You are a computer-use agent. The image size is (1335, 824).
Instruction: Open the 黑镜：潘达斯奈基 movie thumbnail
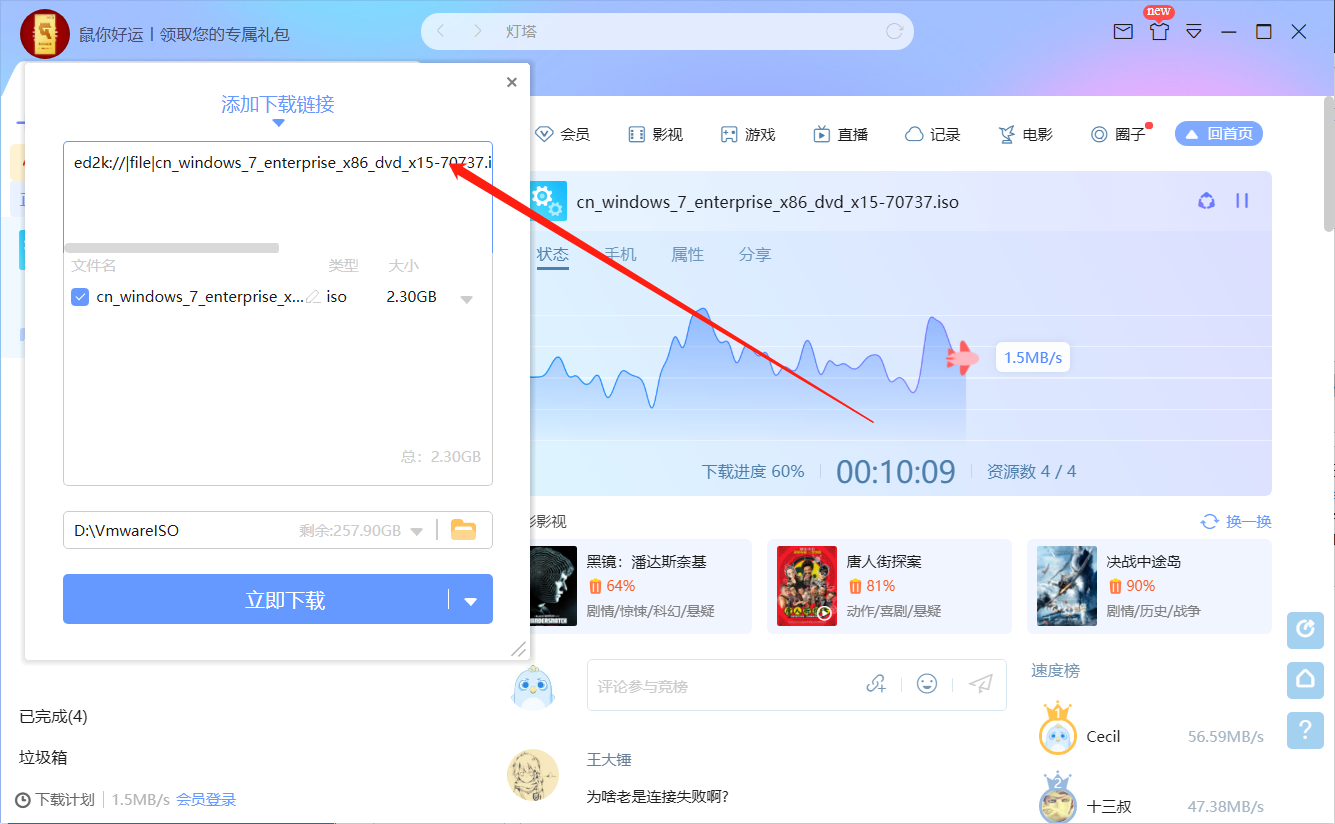coord(553,586)
